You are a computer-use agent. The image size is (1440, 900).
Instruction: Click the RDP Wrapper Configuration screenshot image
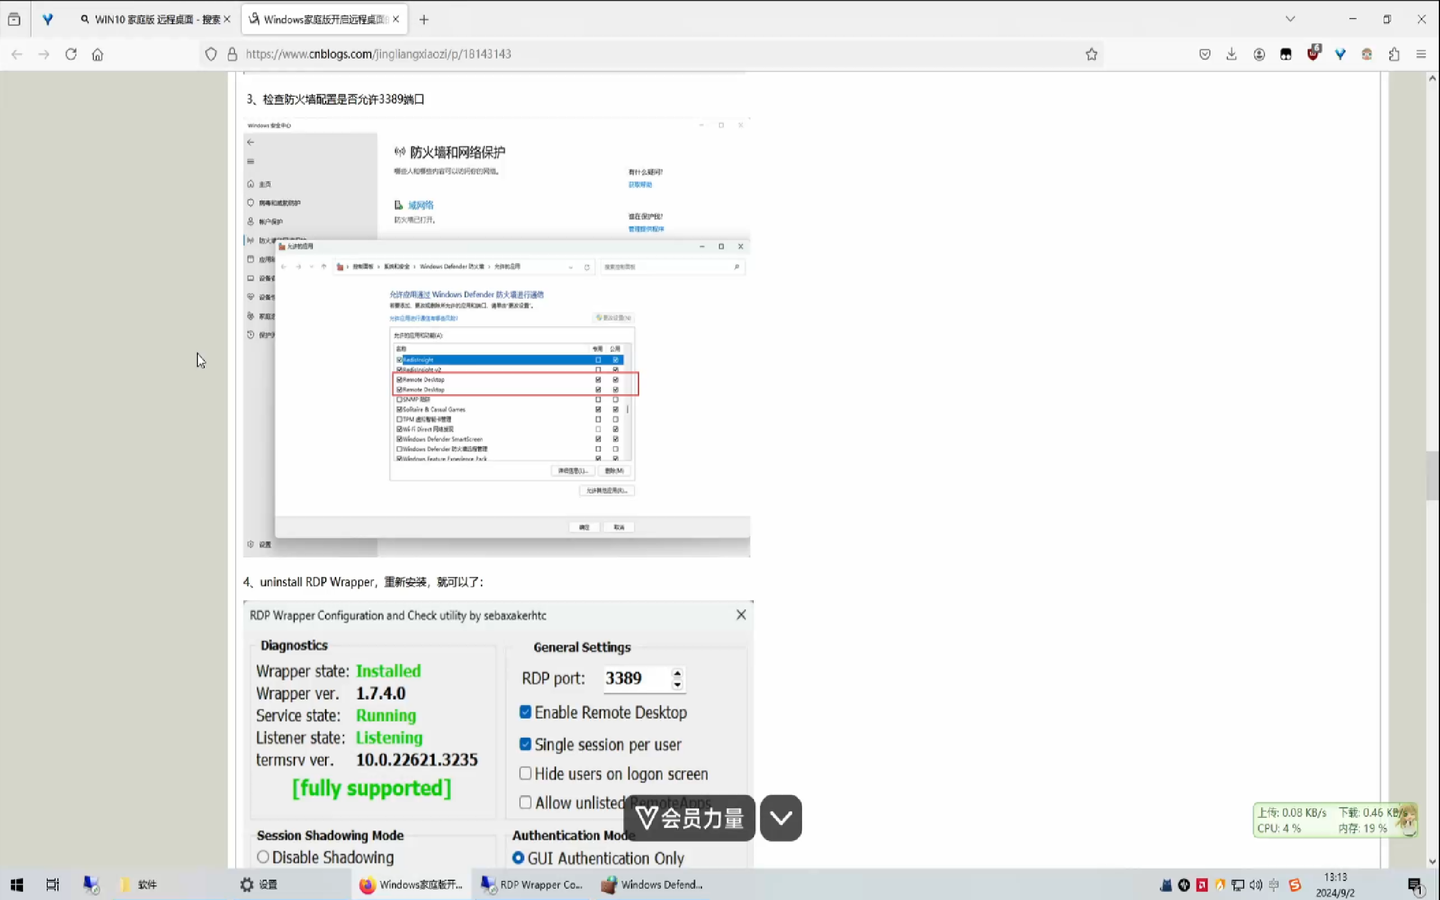click(498, 734)
